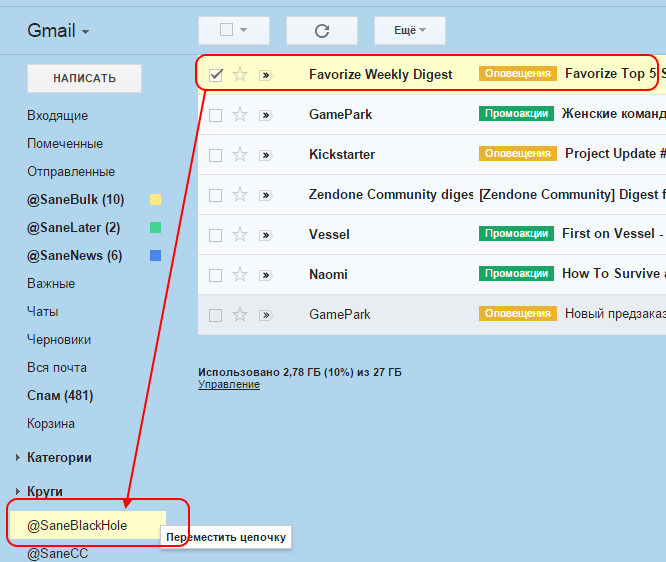The image size is (666, 562).
Task: Open the Naomi How To Survive message
Action: coord(614,274)
